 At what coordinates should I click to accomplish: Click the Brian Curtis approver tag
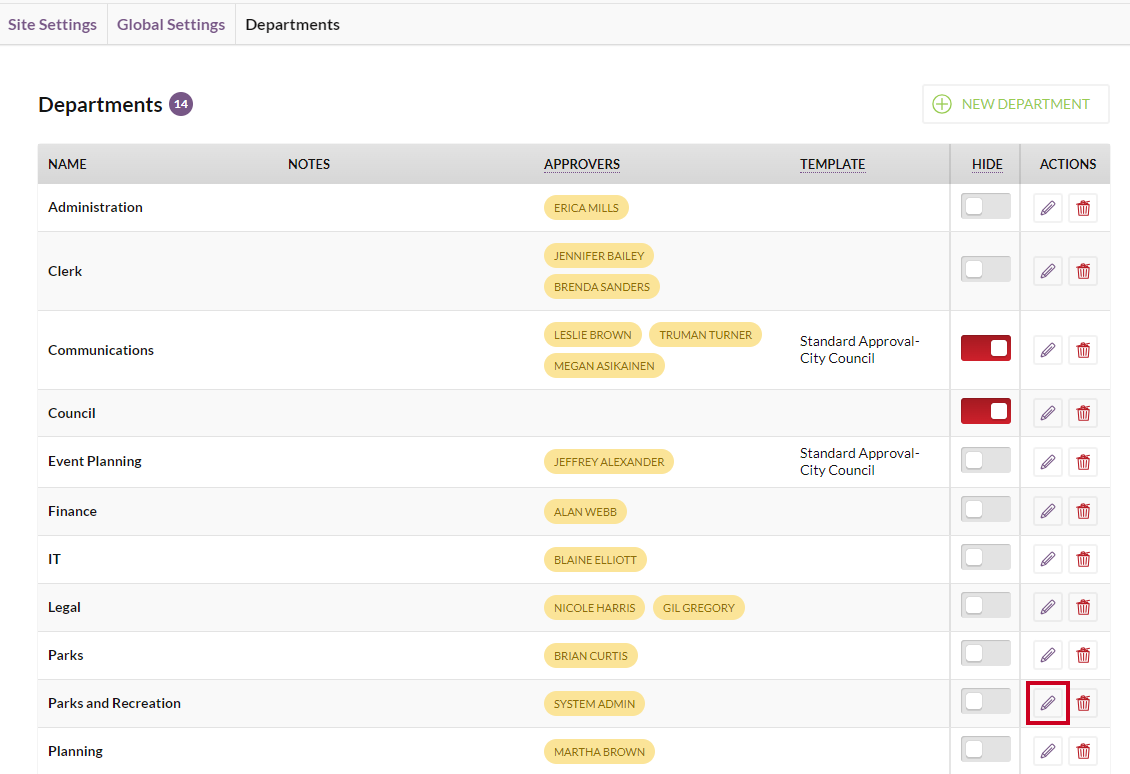coord(590,656)
